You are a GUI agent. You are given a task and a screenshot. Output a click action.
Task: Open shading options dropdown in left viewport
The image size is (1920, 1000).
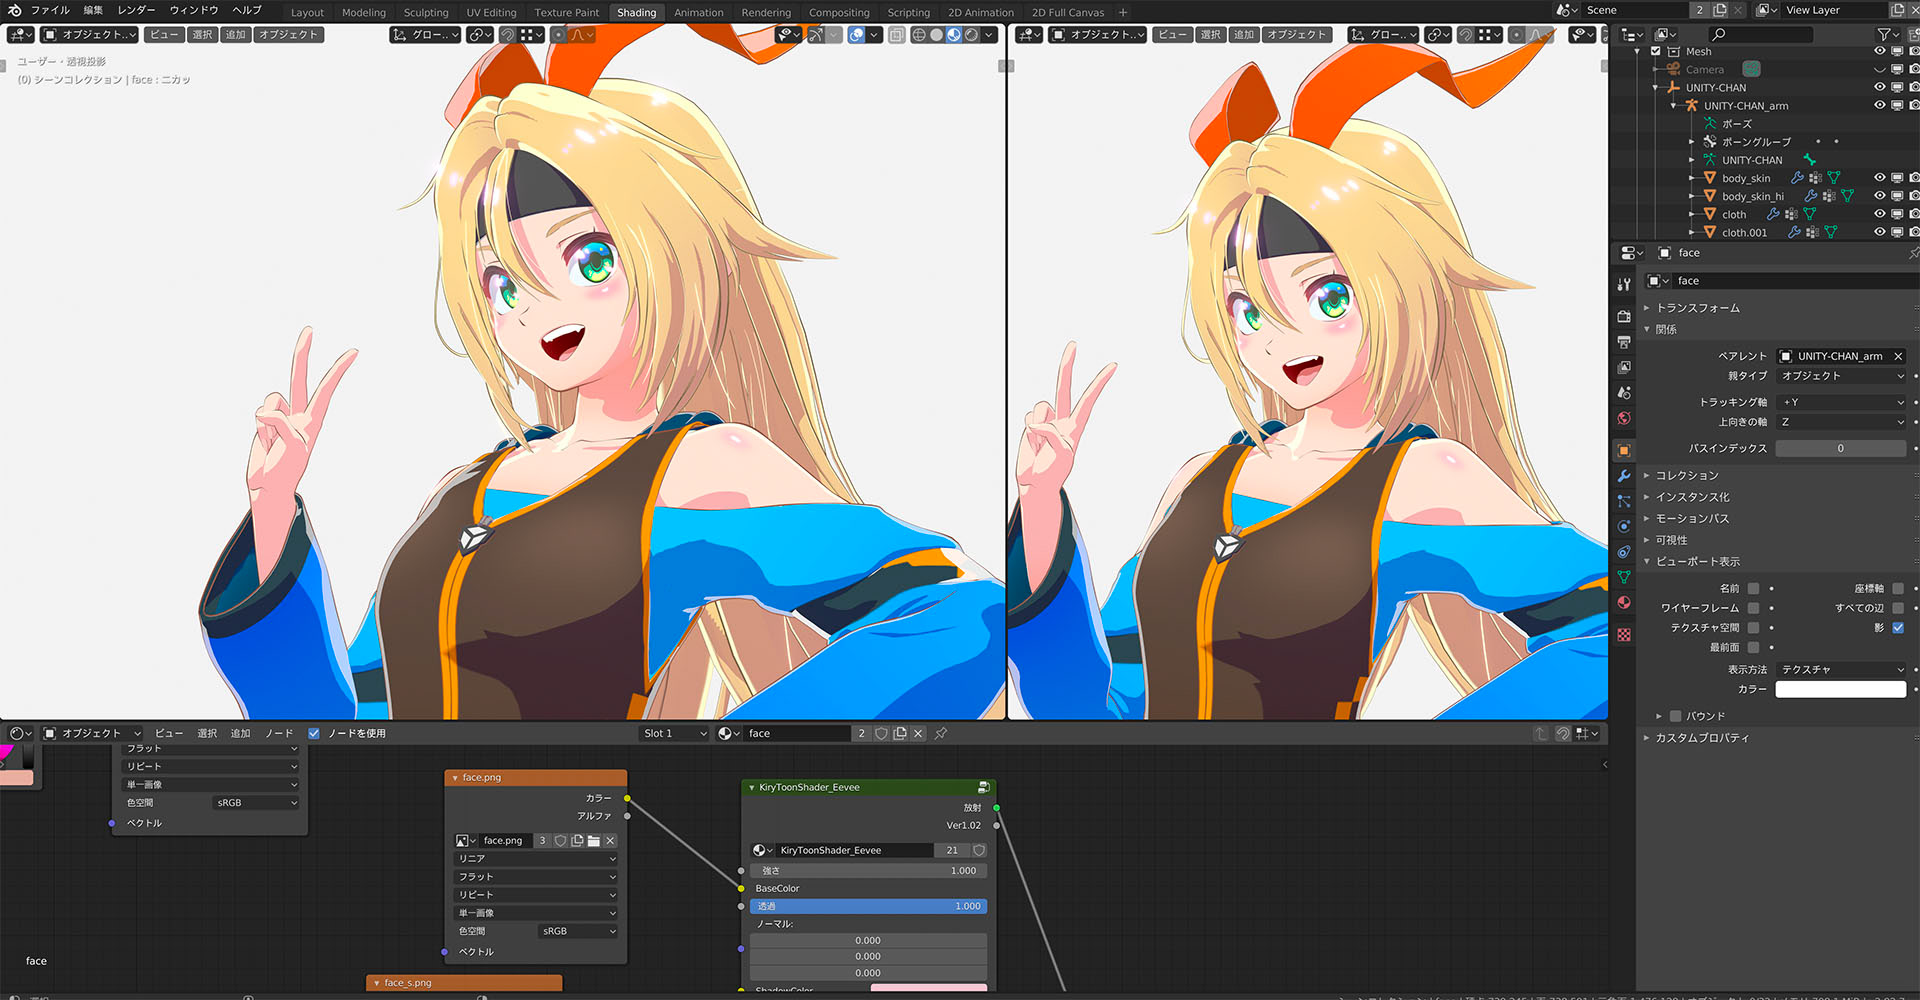tap(989, 35)
